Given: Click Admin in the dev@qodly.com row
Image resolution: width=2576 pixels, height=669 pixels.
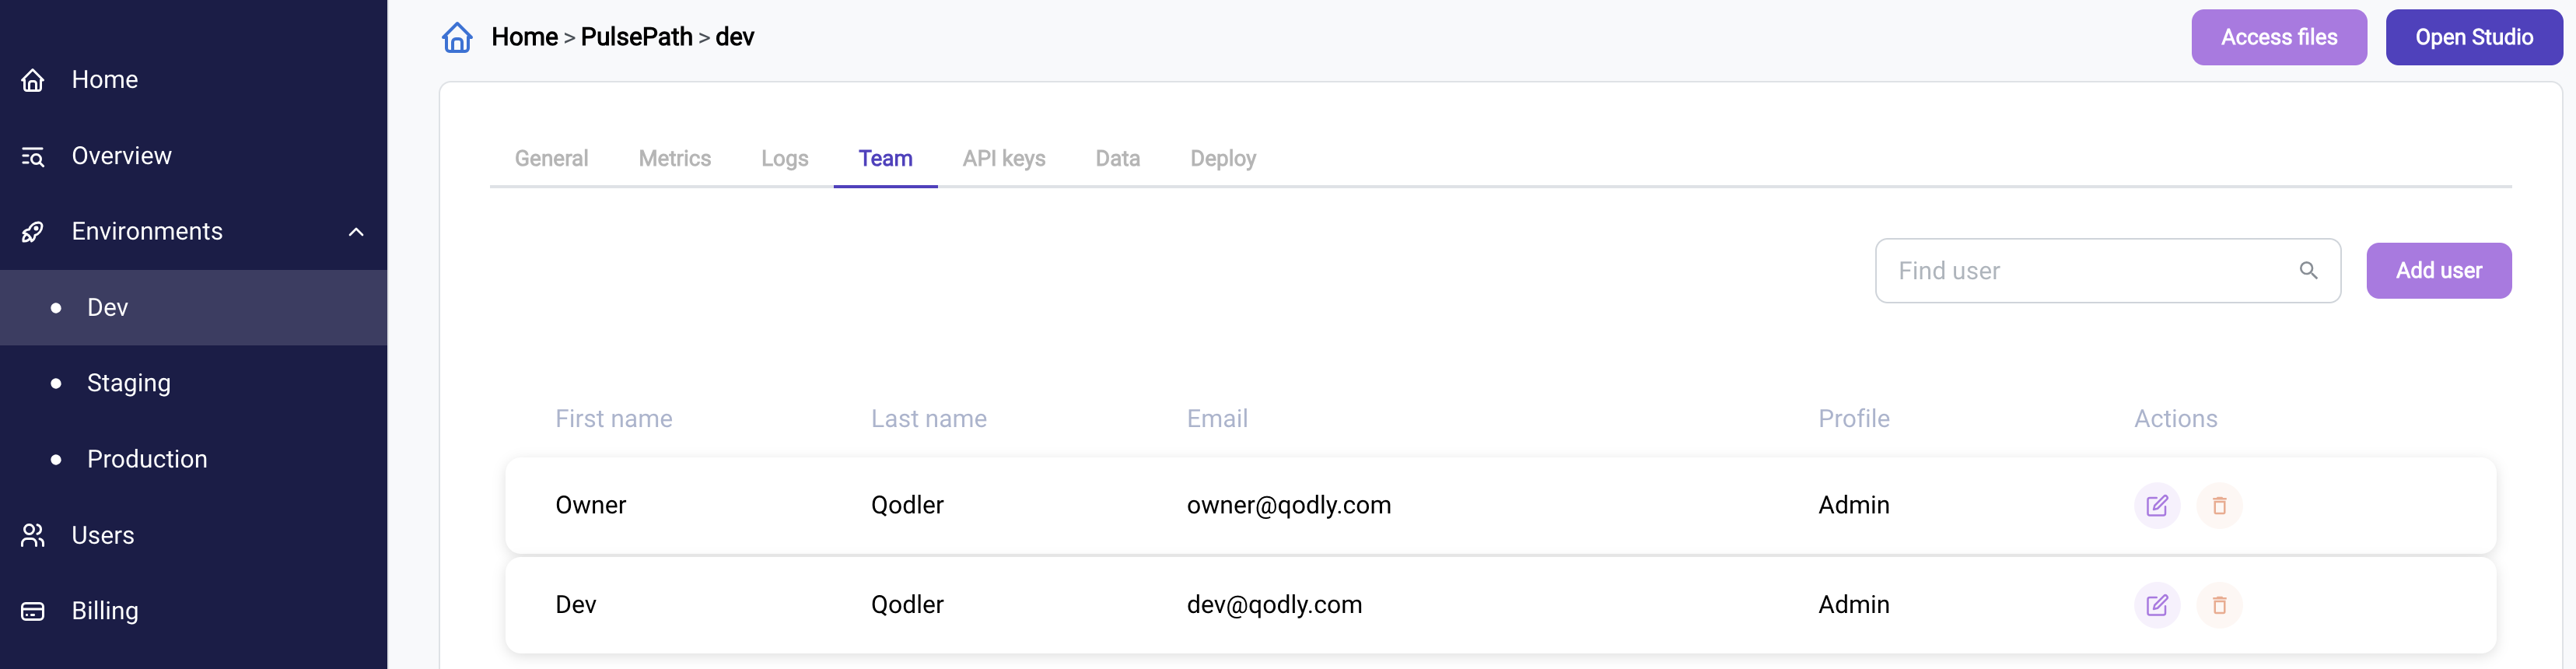Looking at the screenshot, I should [1853, 605].
